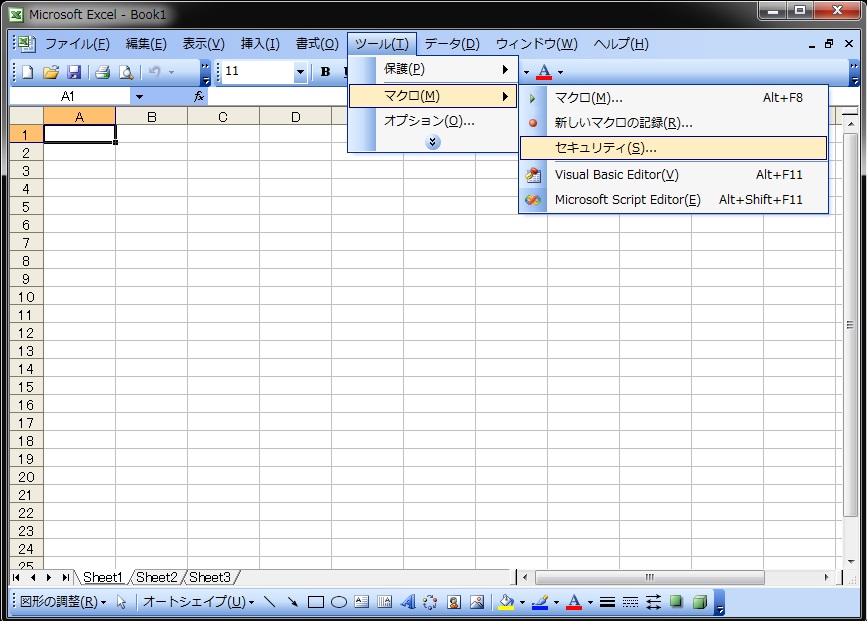This screenshot has height=621, width=867.
Task: Insert a picture from file
Action: click(477, 602)
